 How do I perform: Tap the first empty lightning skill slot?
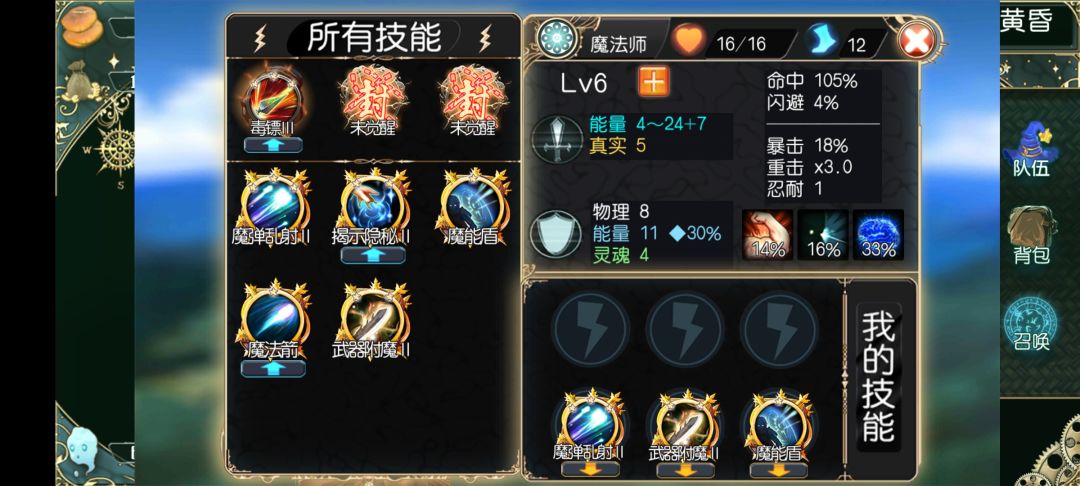[590, 330]
